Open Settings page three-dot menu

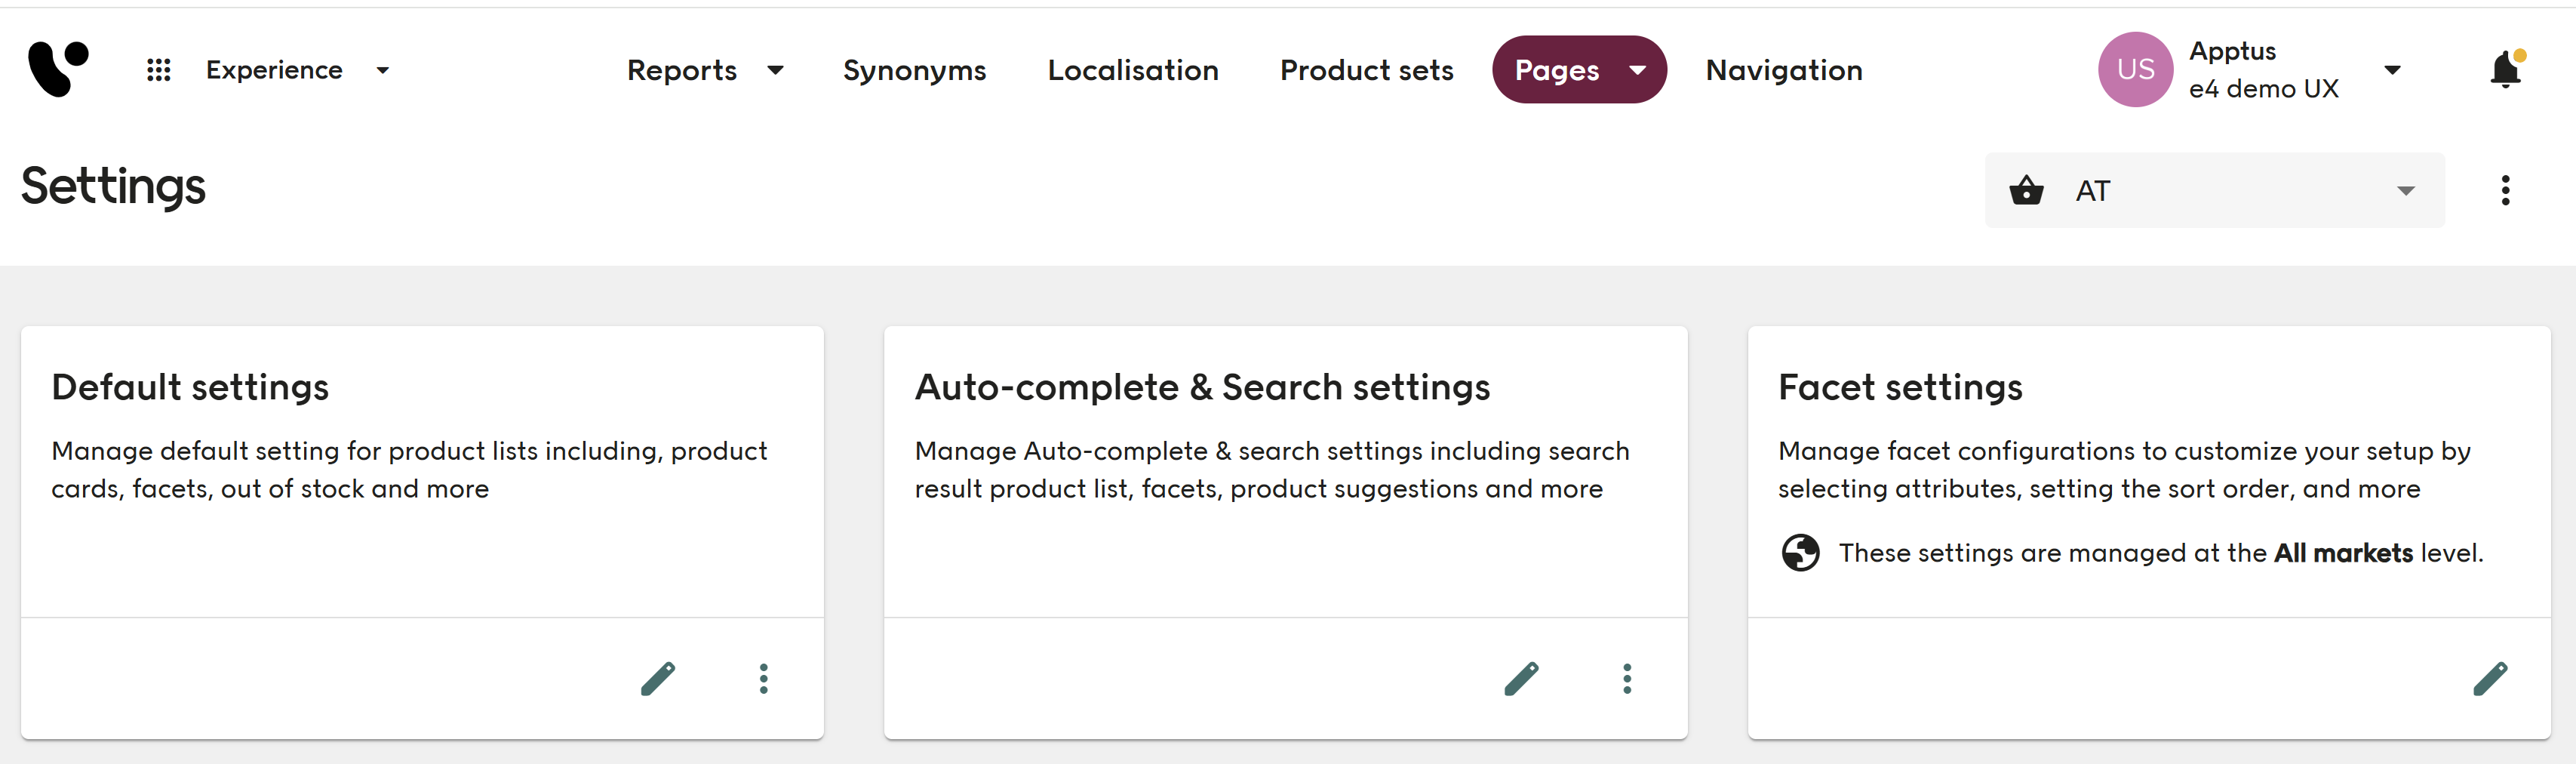click(2505, 190)
